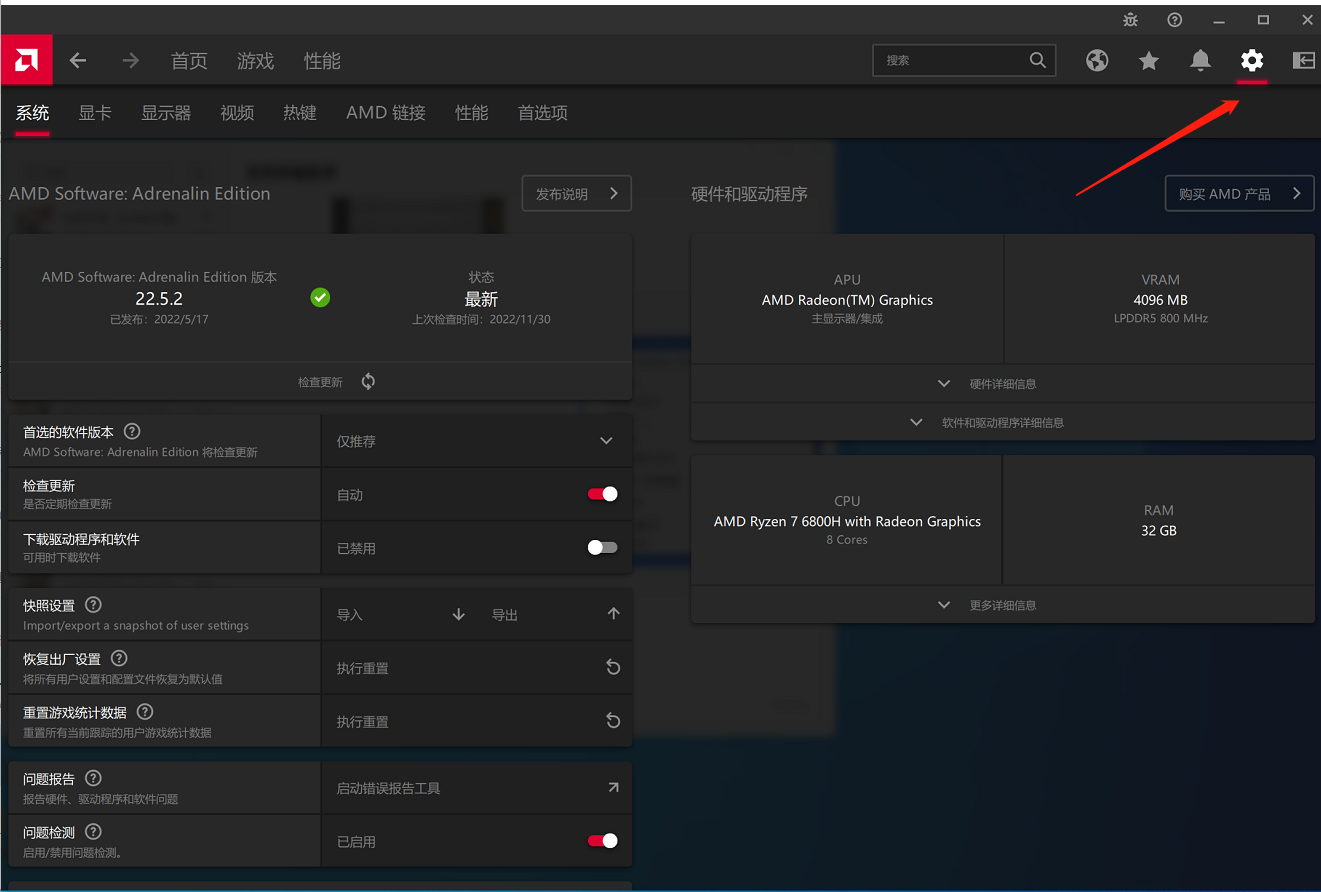Open the web browser globe icon
The width and height of the screenshot is (1321, 892).
pyautogui.click(x=1097, y=61)
